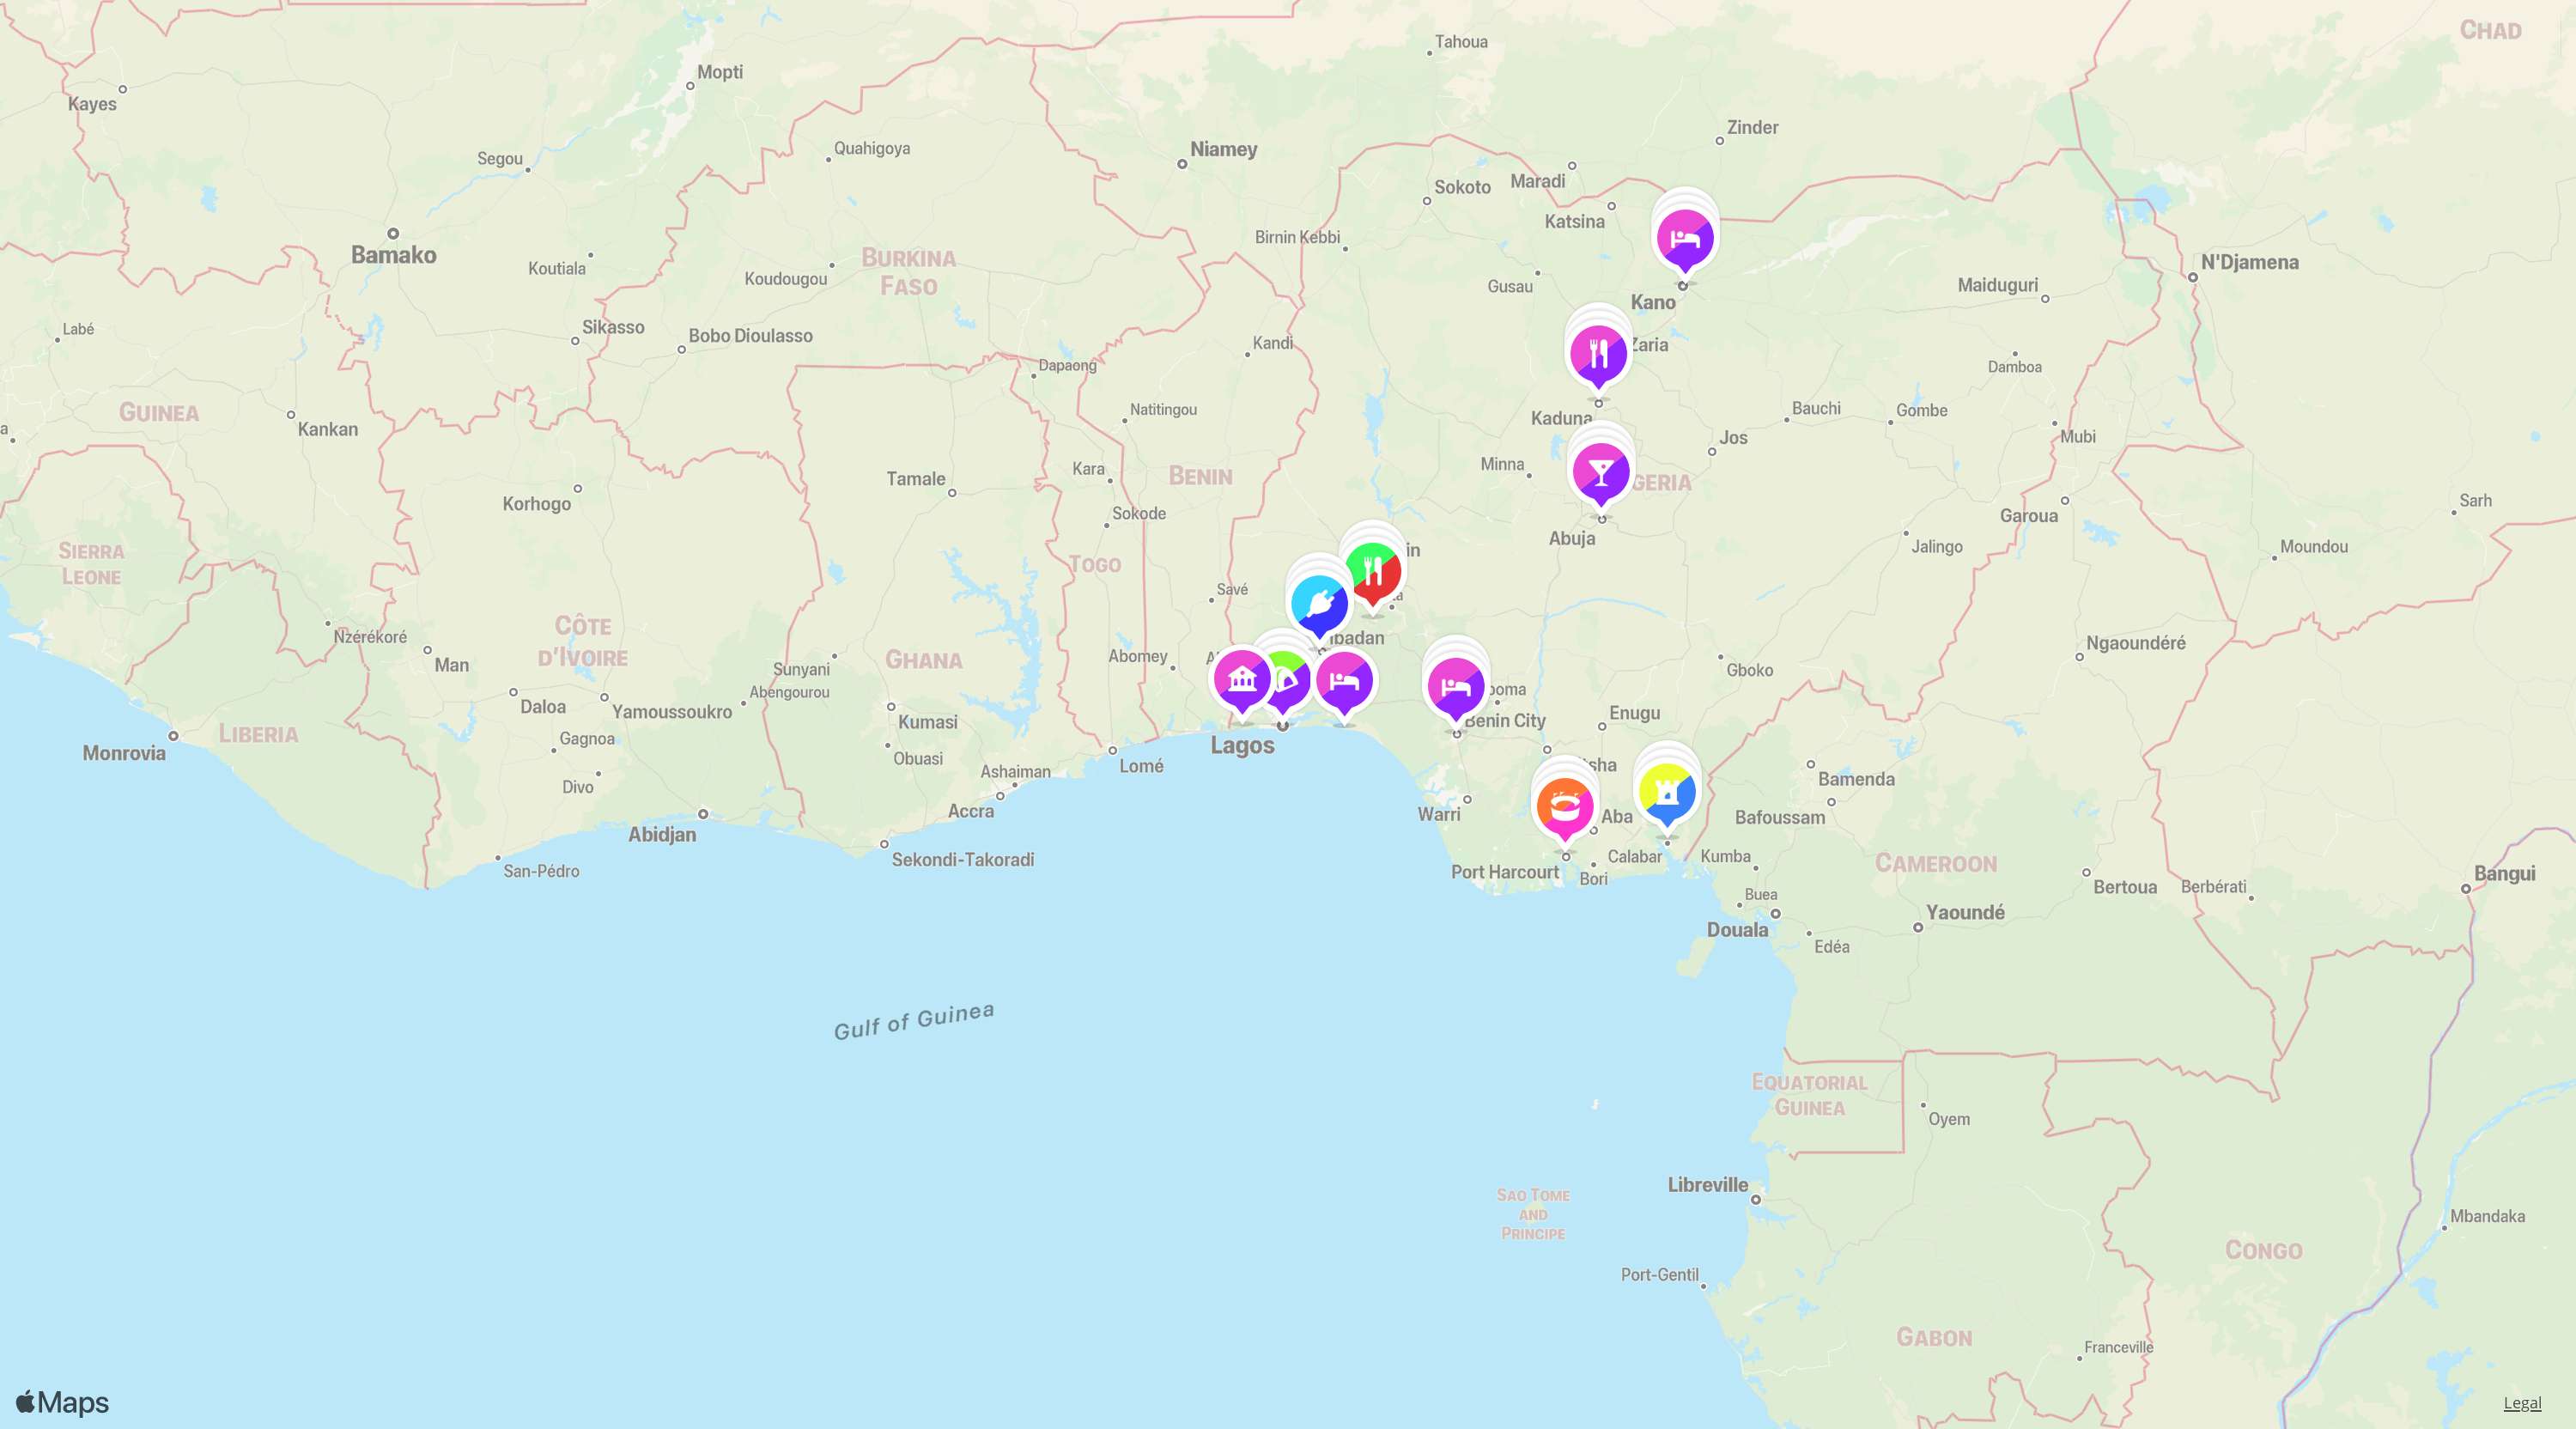The height and width of the screenshot is (1429, 2576).
Task: Click the Port Harcourt label
Action: pyautogui.click(x=1505, y=872)
